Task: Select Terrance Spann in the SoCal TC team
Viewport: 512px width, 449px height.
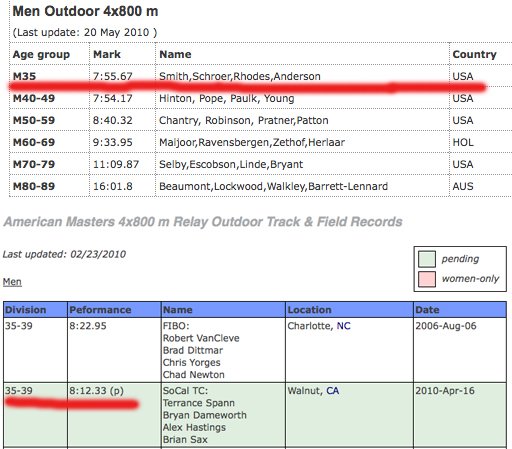Action: [199, 403]
